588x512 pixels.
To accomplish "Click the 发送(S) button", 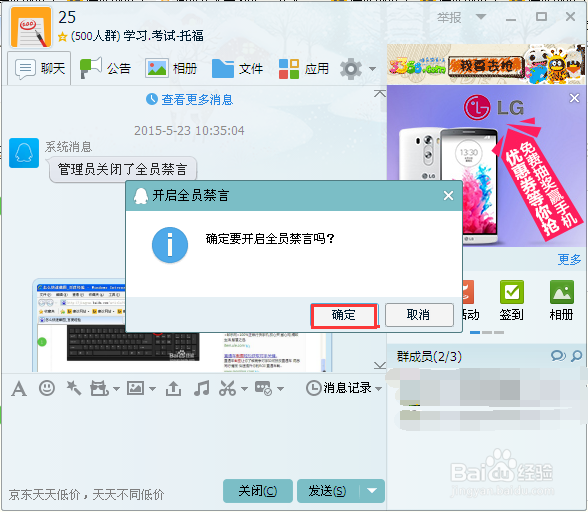I will 328,491.
